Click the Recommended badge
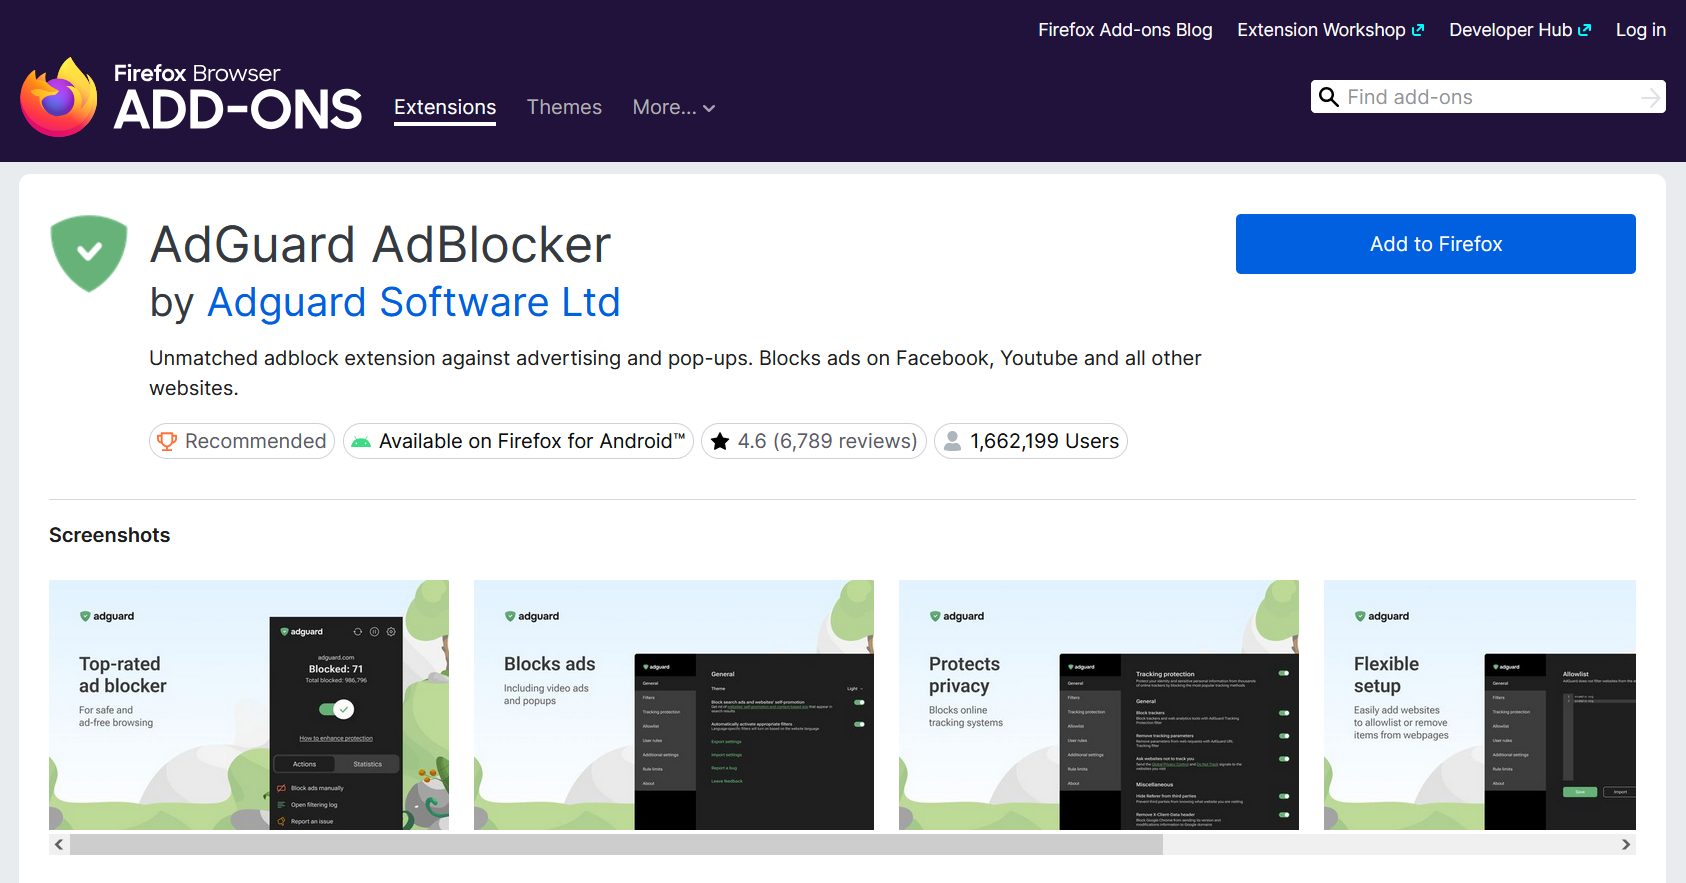 pos(240,441)
